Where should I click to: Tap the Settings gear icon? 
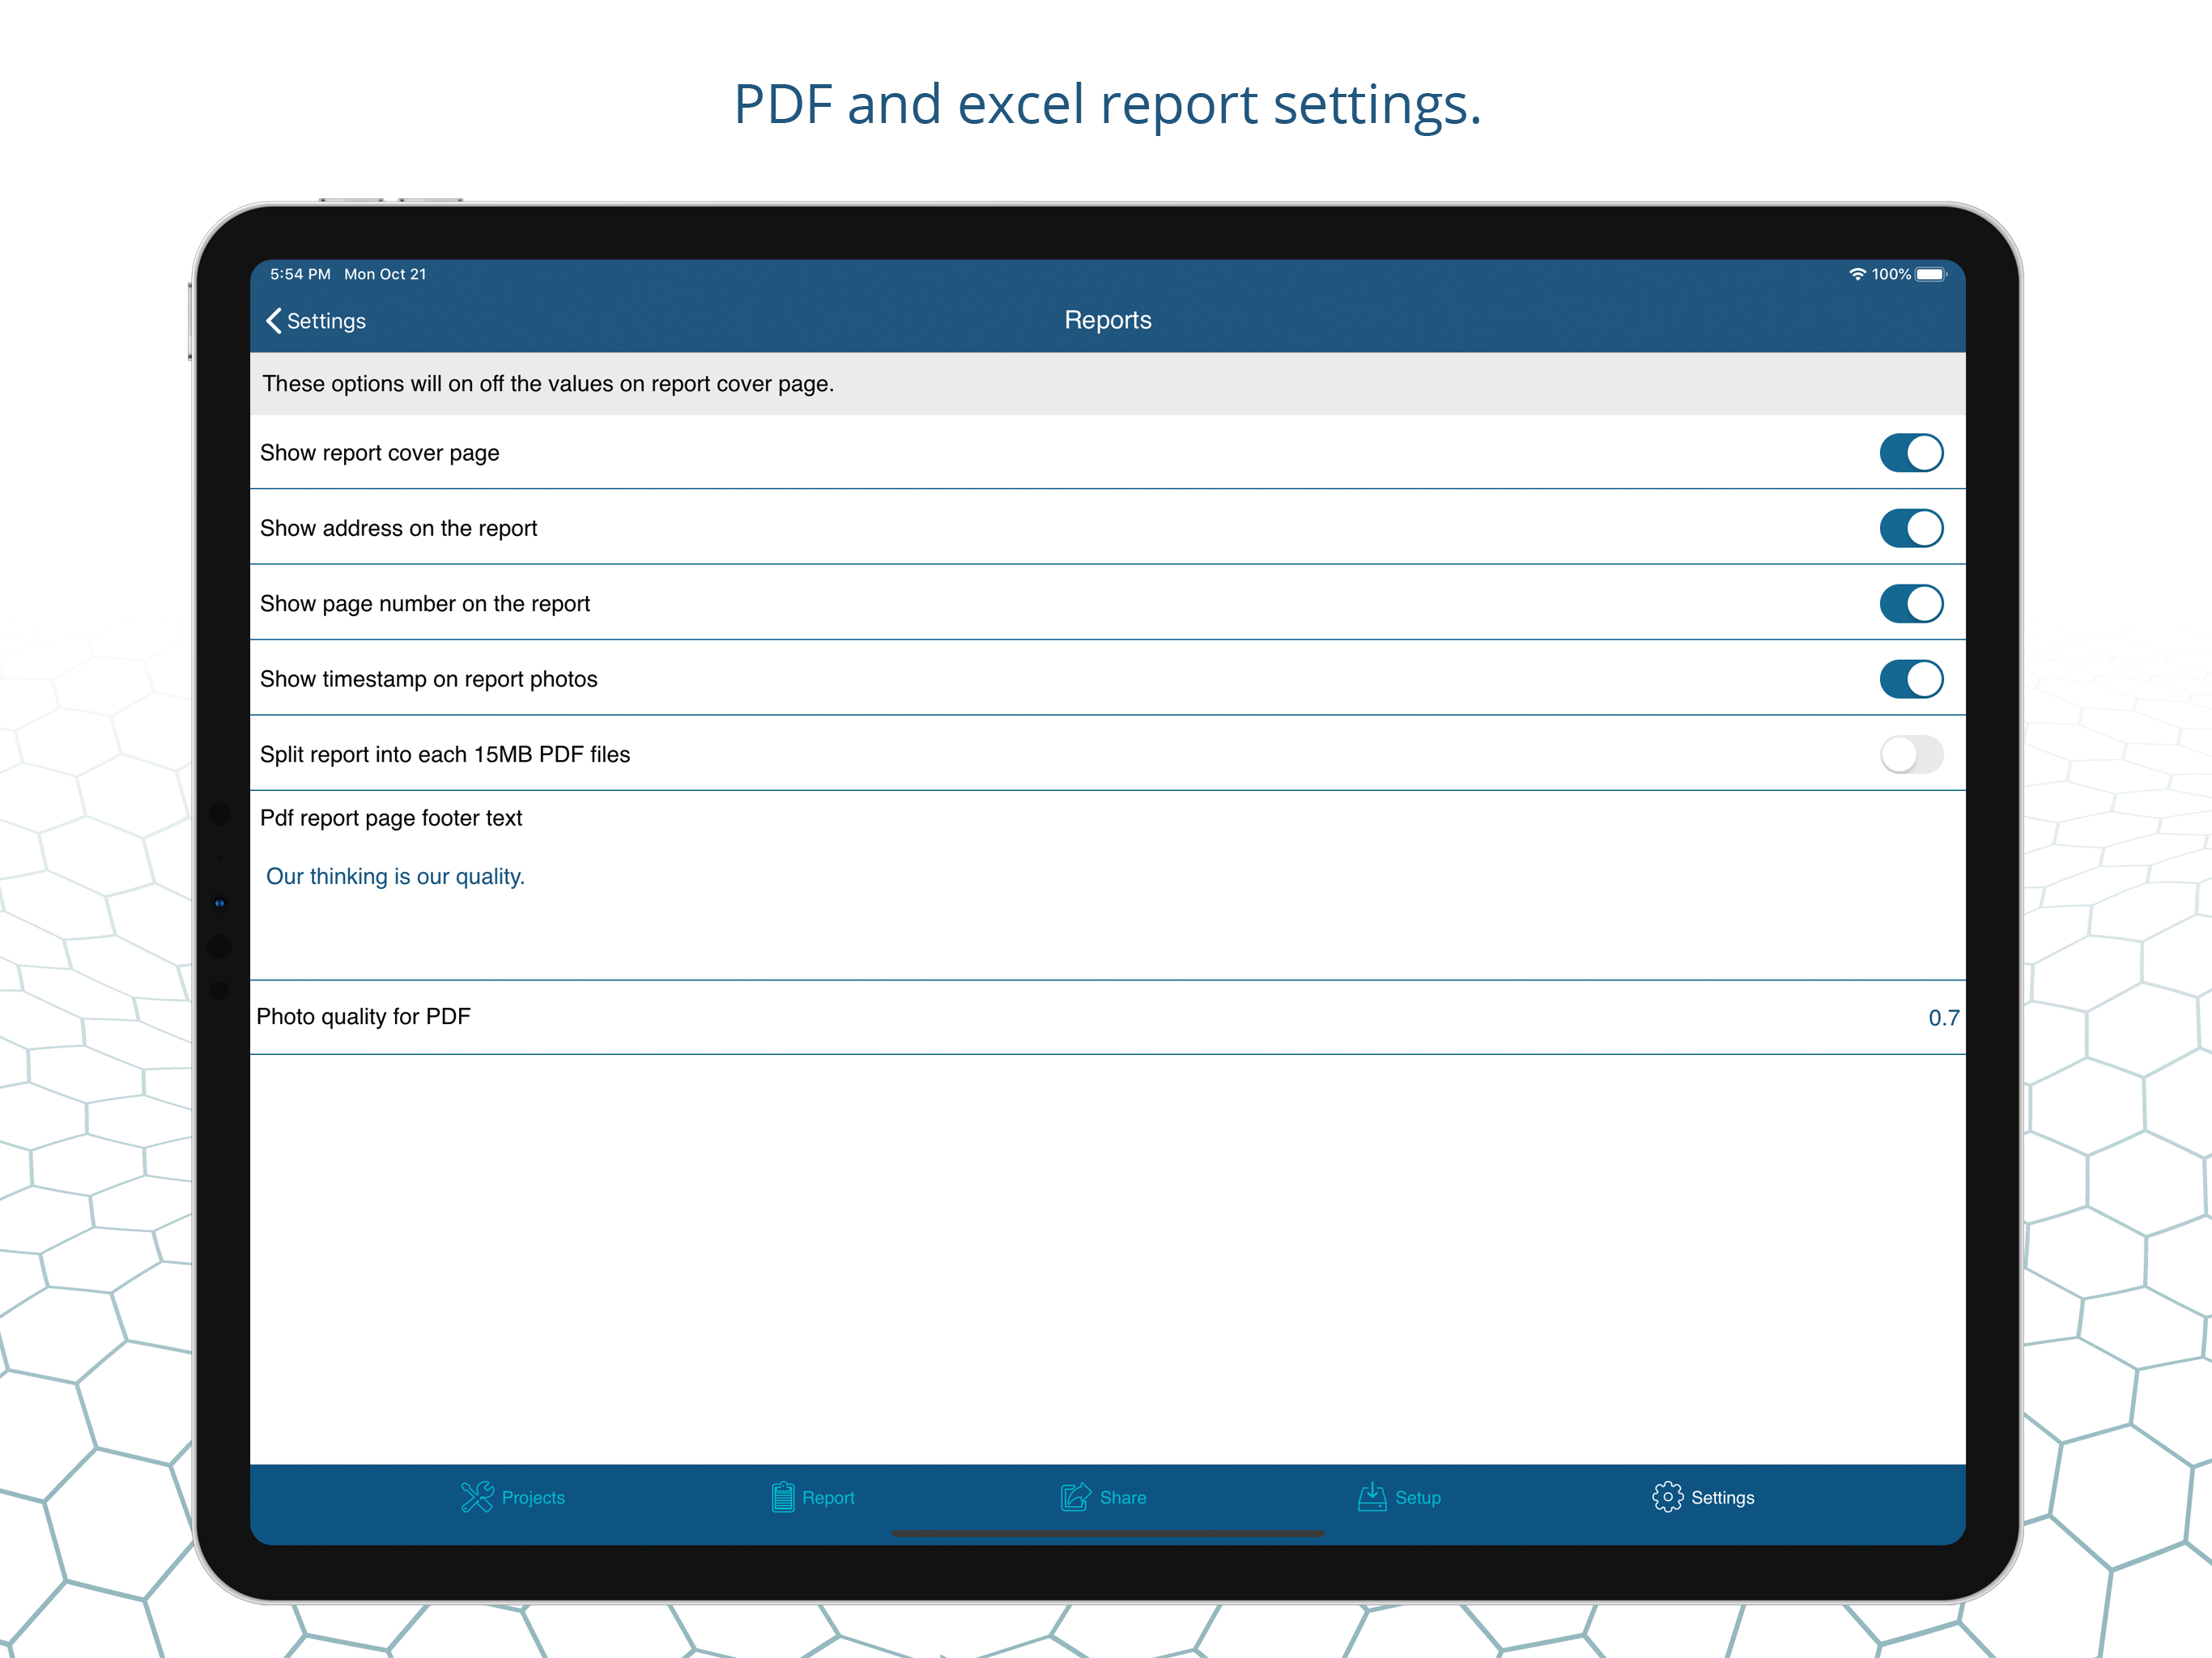1667,1497
